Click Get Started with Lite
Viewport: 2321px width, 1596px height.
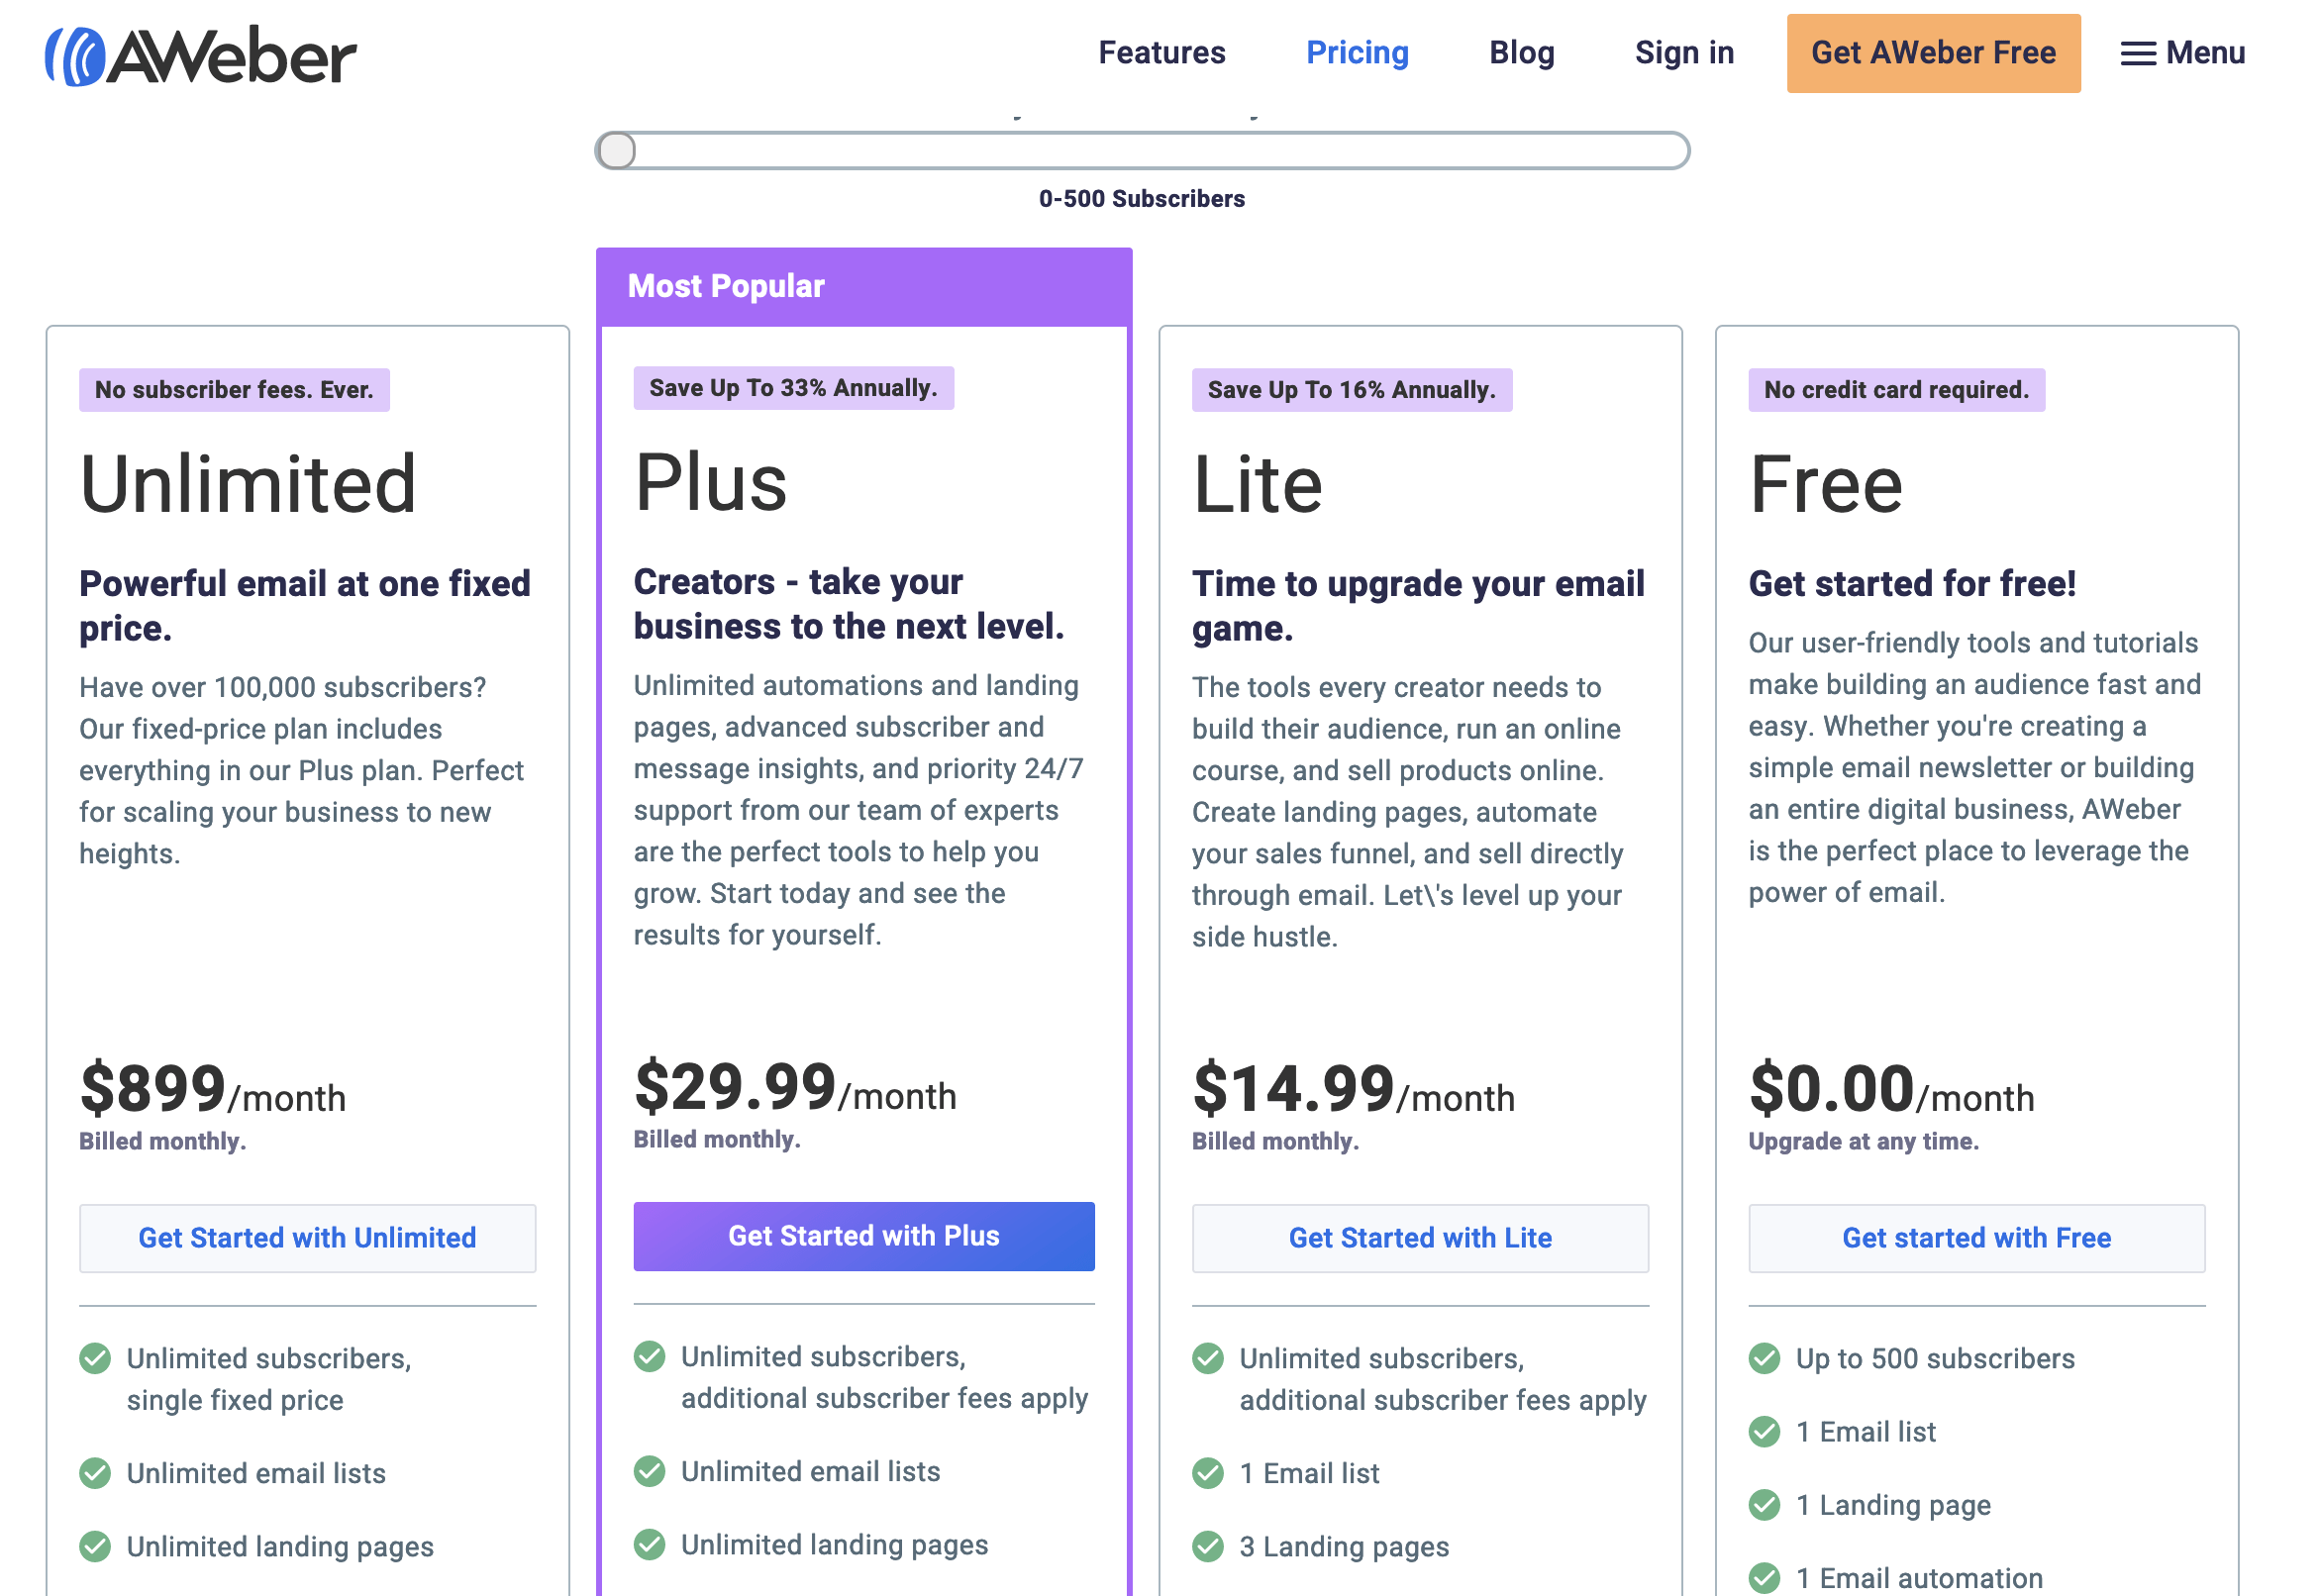pyautogui.click(x=1420, y=1238)
